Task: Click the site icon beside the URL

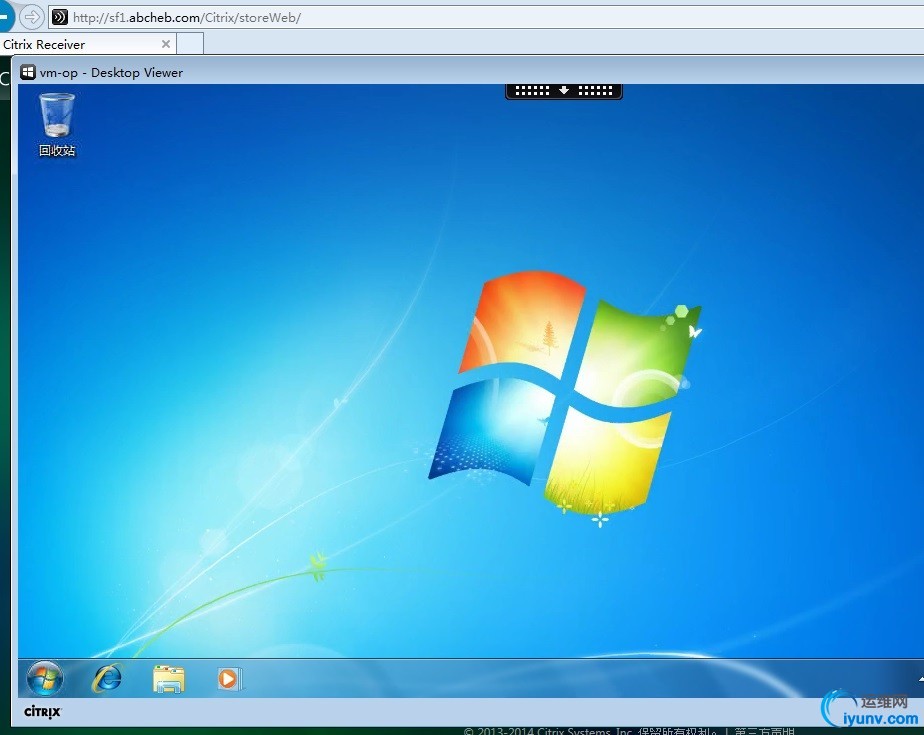Action: (x=60, y=17)
